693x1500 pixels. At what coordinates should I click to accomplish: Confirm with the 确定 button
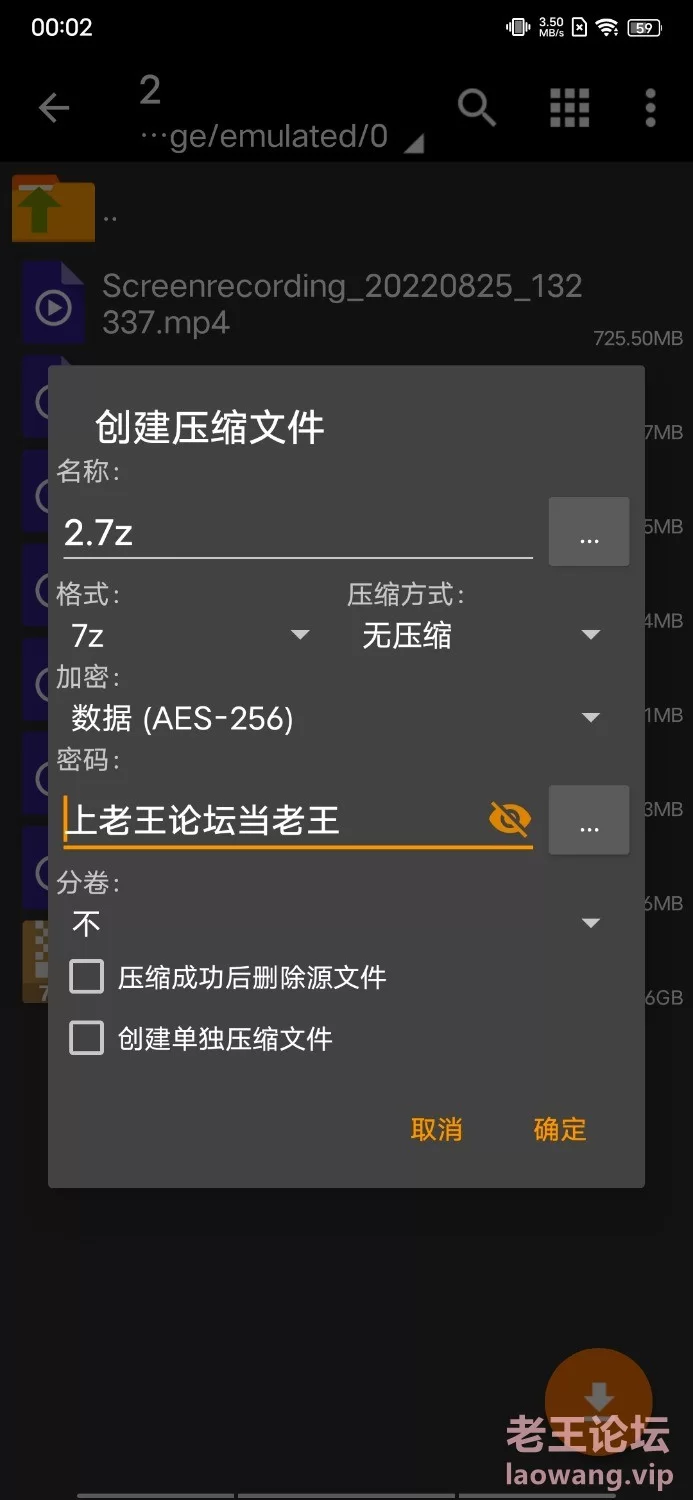[560, 1129]
